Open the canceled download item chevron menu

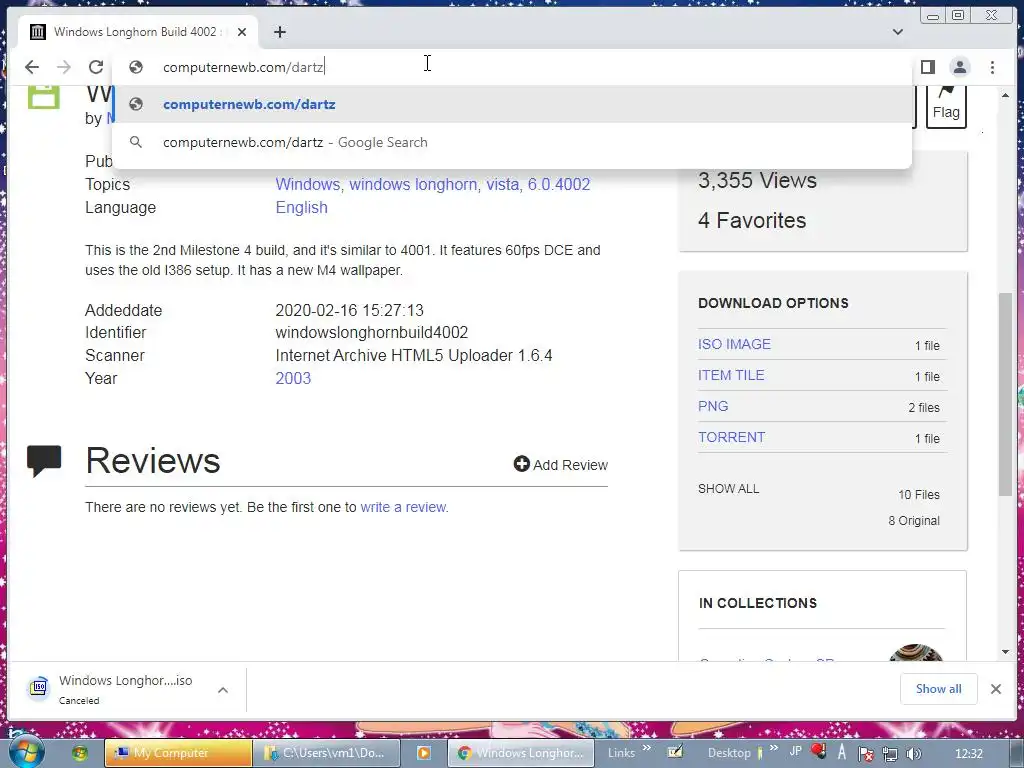[223, 690]
